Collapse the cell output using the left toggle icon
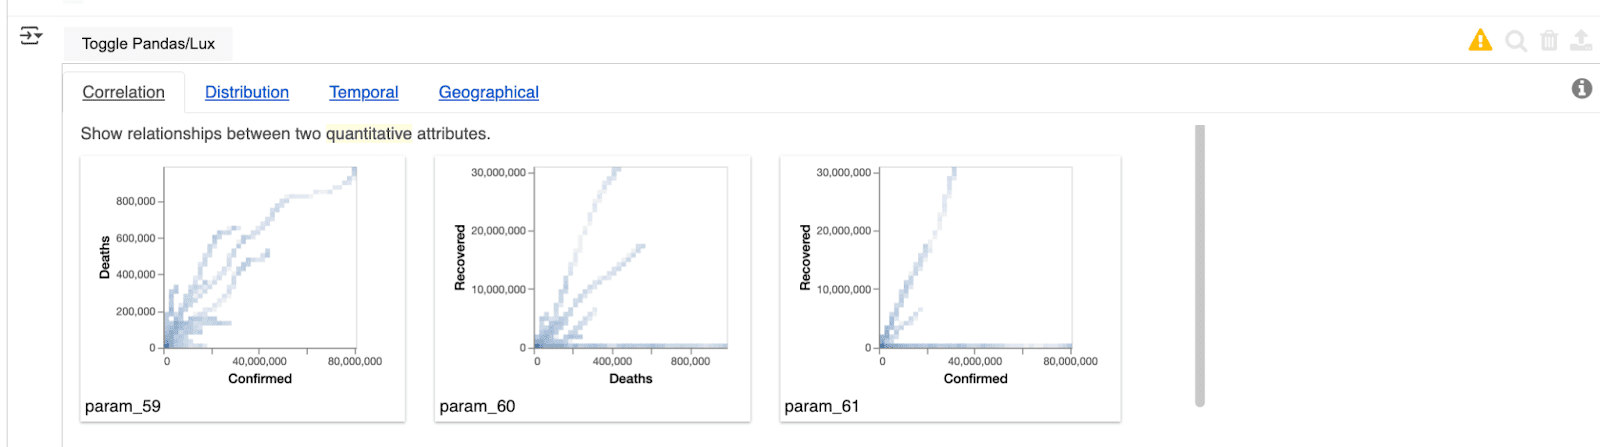Screen dimensions: 1600x447 [31, 36]
